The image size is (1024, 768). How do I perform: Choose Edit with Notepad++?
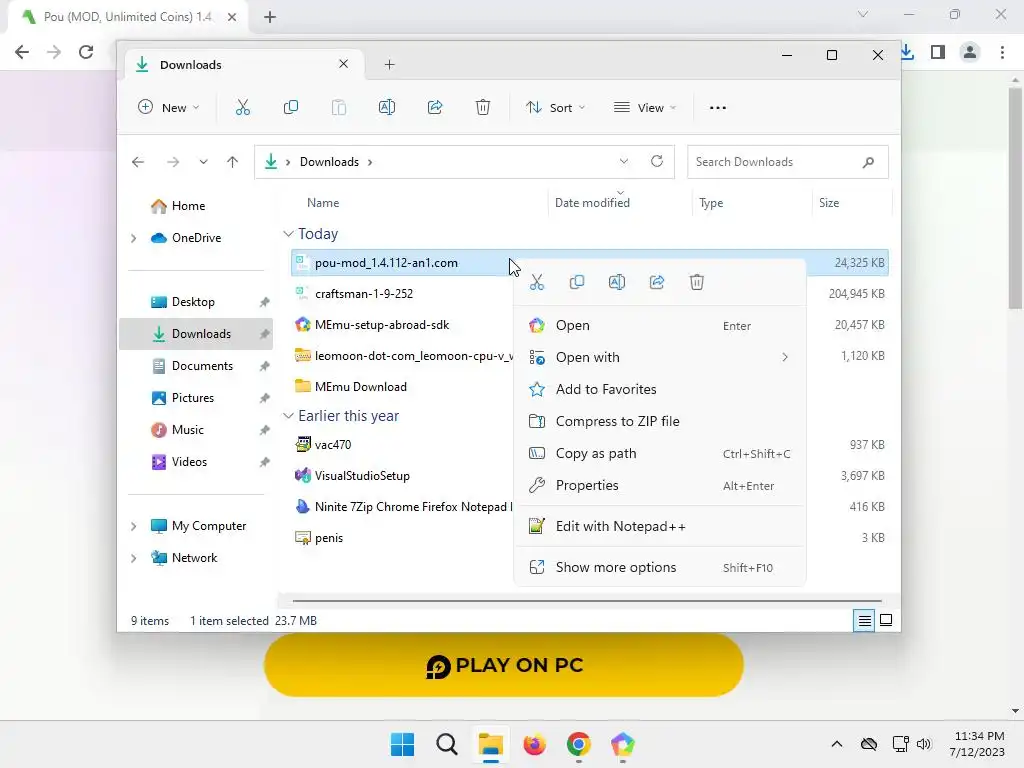pos(660,526)
